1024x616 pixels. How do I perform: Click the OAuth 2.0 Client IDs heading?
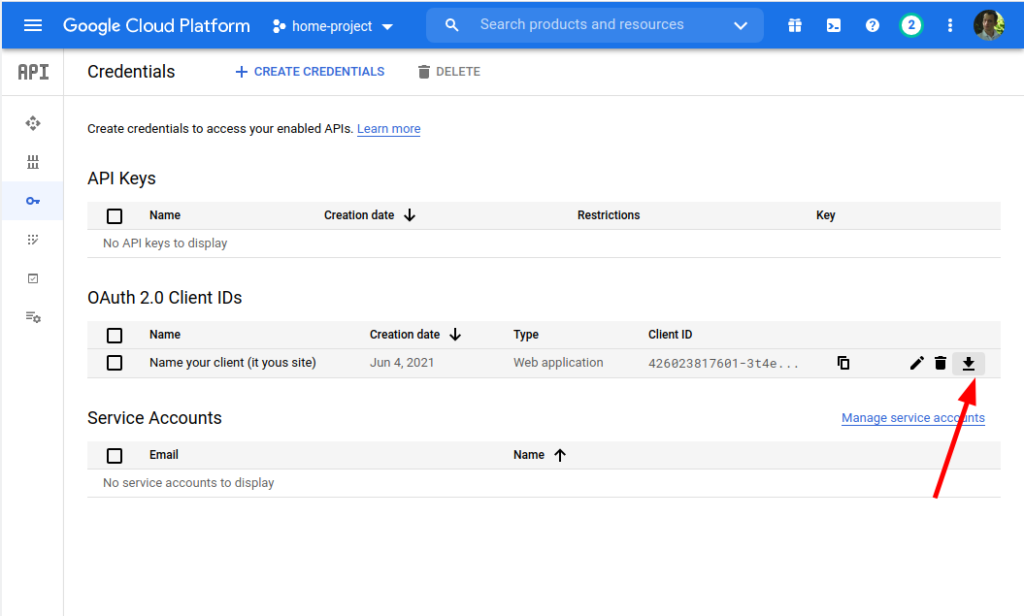165,298
